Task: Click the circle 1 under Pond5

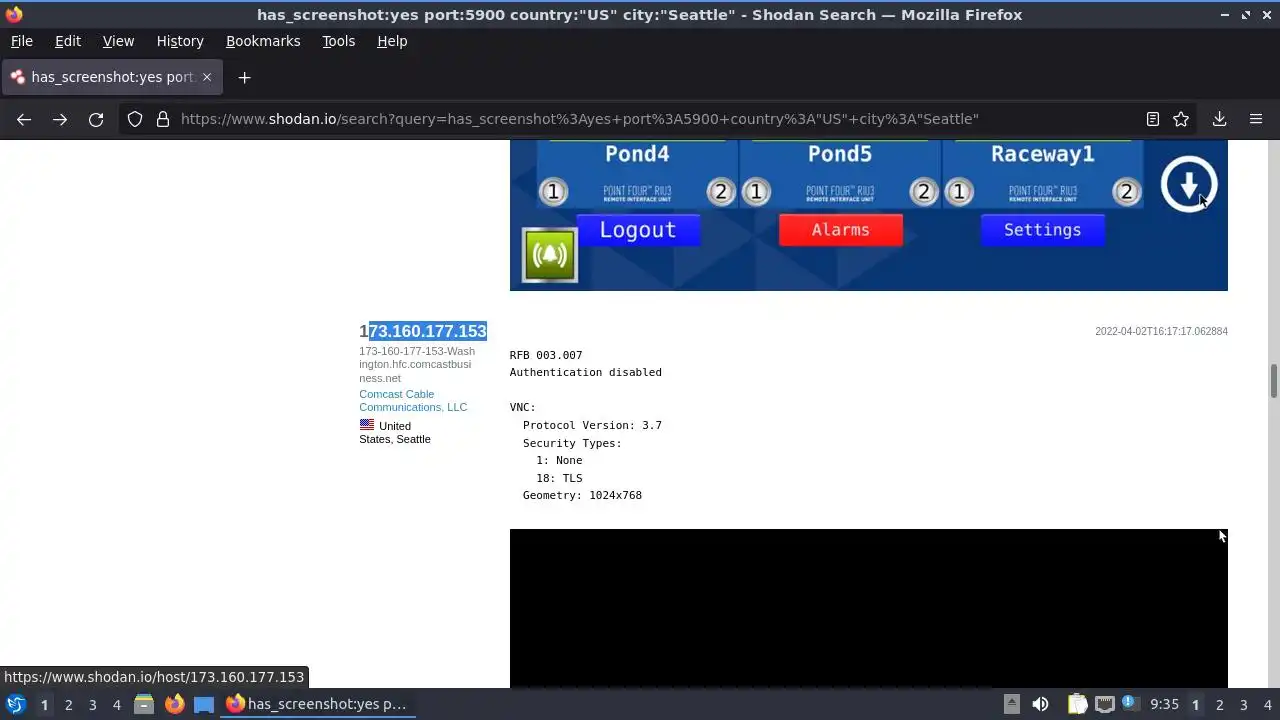Action: click(x=756, y=191)
